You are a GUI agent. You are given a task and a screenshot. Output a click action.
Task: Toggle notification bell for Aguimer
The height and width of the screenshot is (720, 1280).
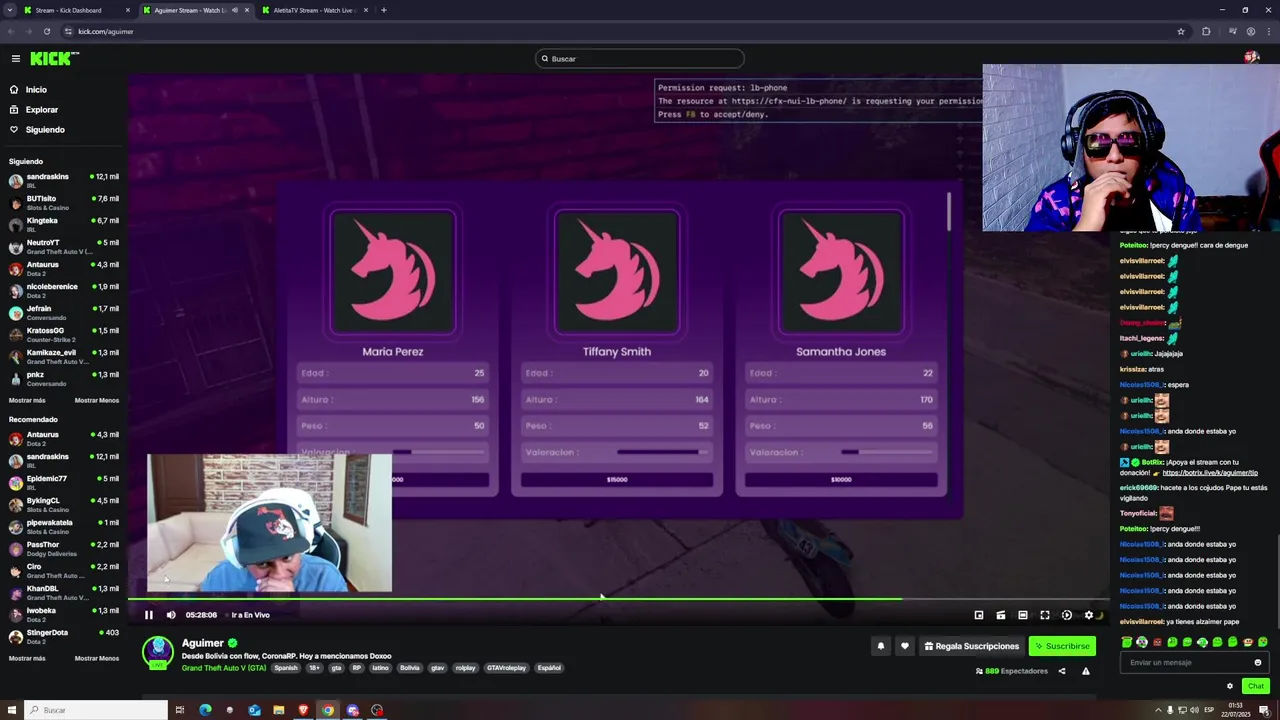coord(881,646)
